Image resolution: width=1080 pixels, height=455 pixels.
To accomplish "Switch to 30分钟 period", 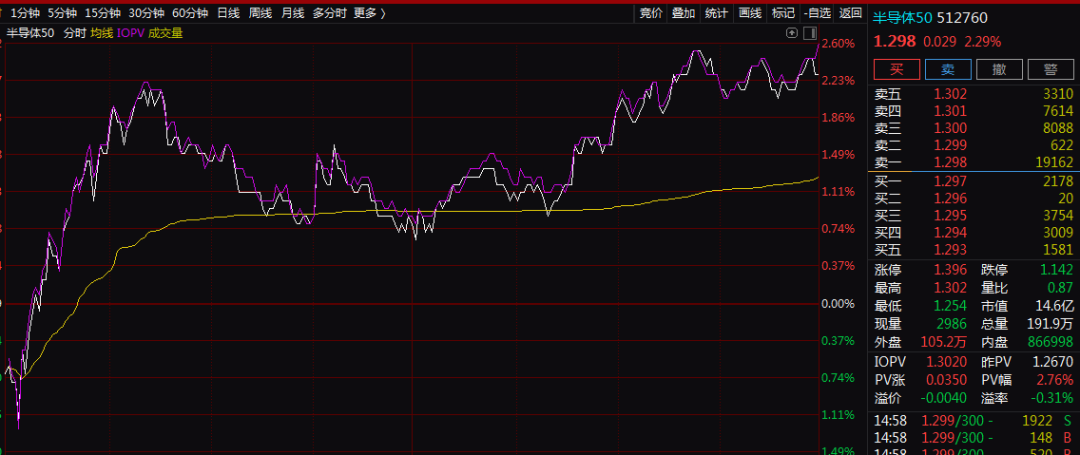I will 146,12.
